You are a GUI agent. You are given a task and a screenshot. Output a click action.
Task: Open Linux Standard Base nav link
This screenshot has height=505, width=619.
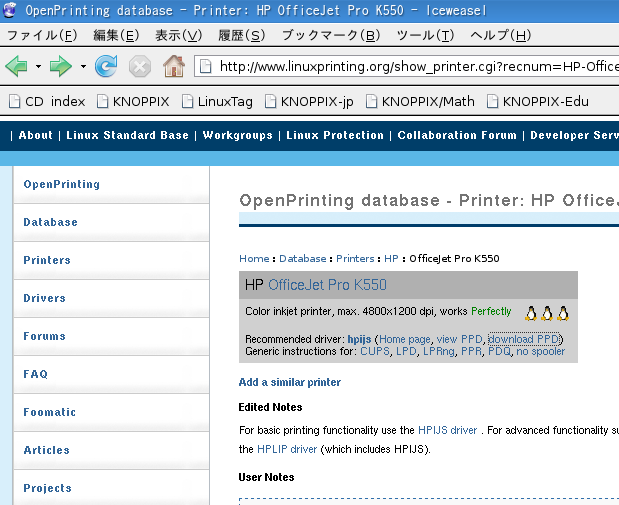(127, 135)
